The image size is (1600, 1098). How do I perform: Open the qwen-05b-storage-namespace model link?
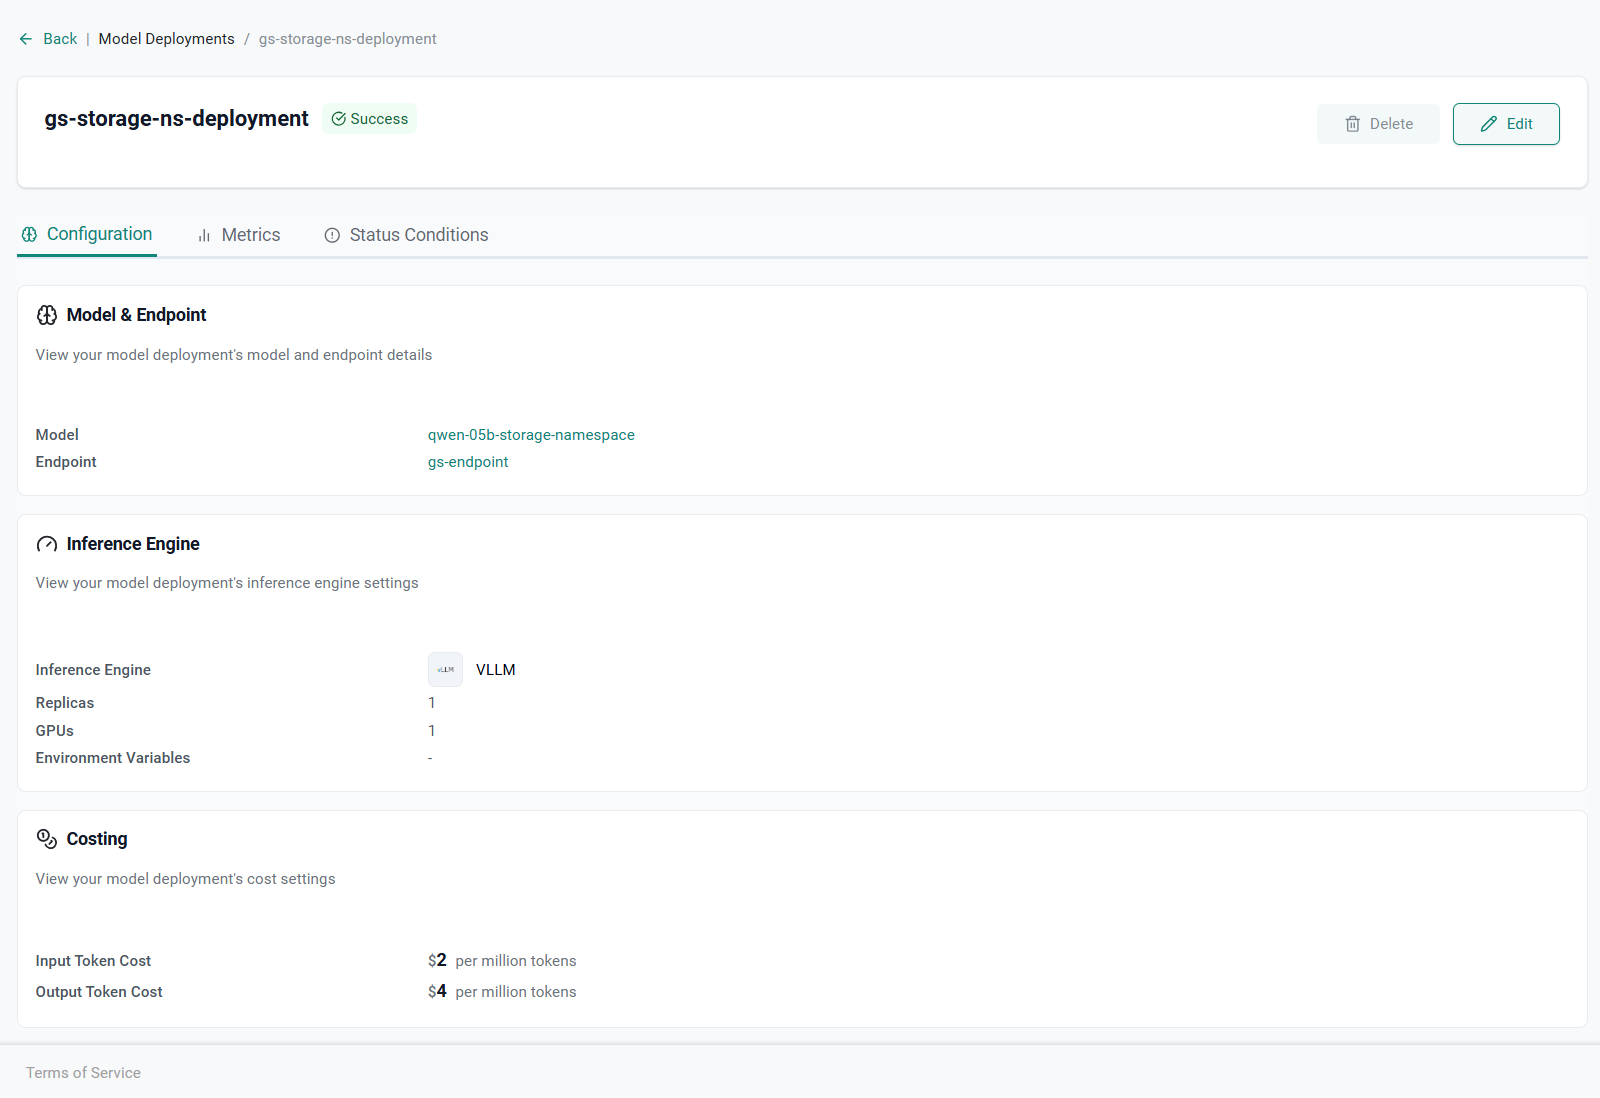(531, 435)
